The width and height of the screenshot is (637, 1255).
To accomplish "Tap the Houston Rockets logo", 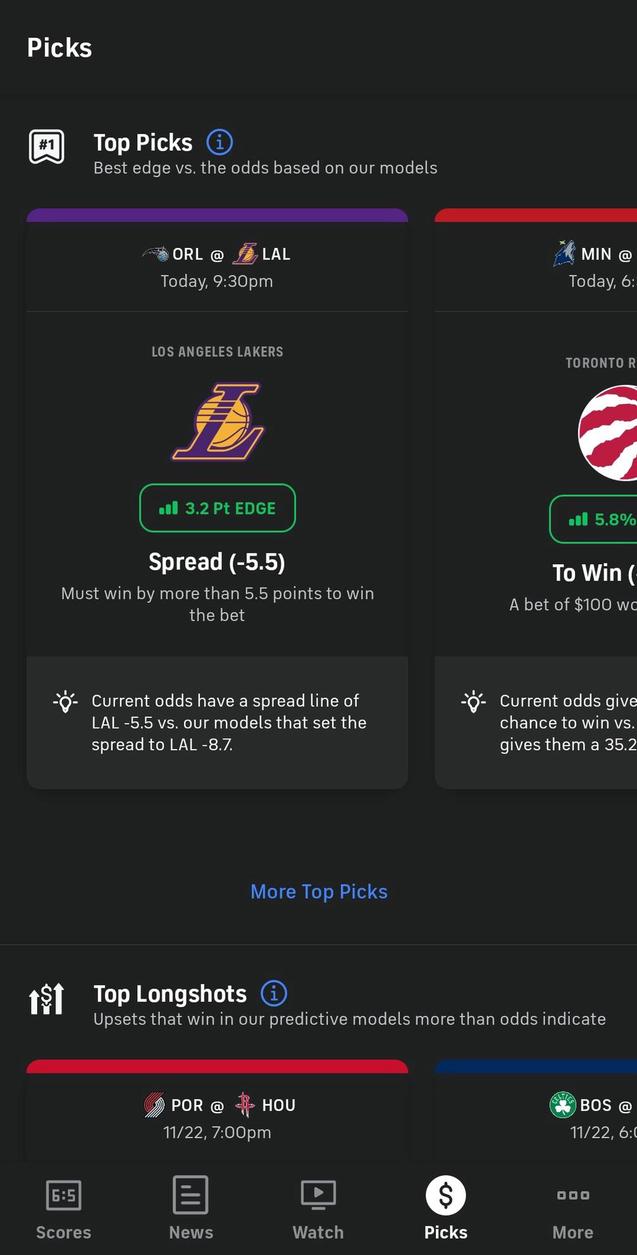I will point(245,1105).
